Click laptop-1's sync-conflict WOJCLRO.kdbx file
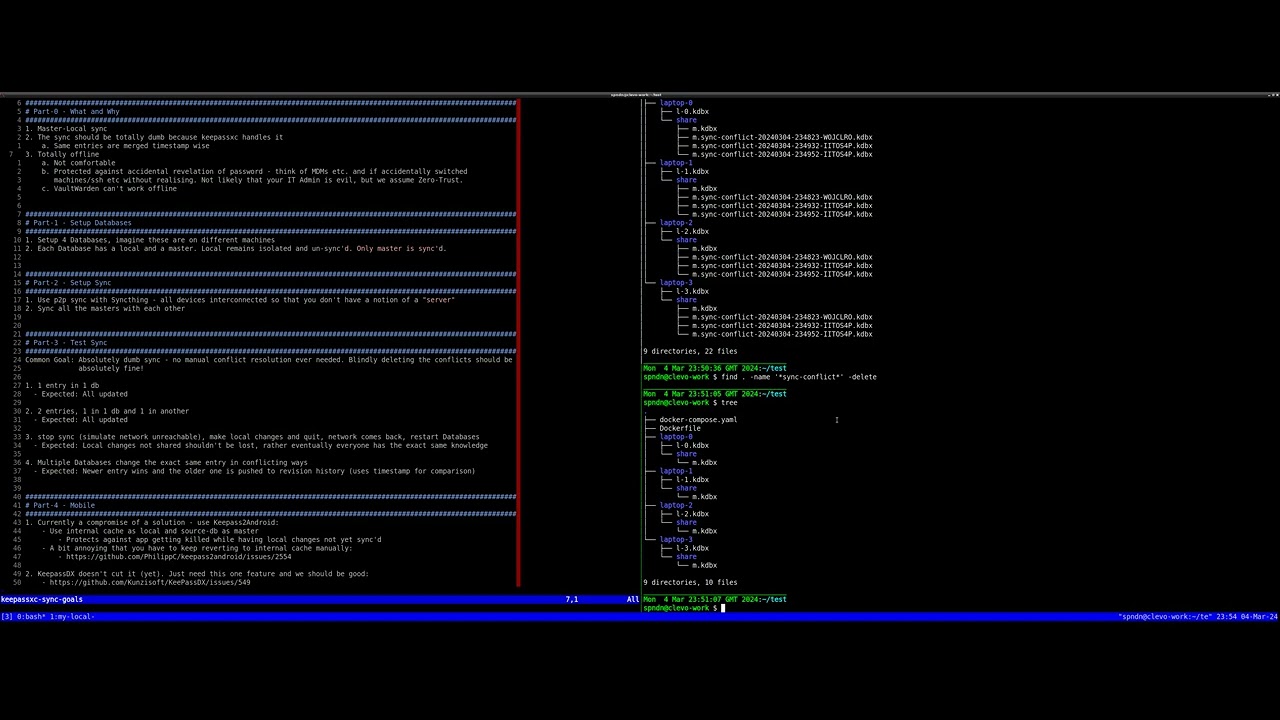This screenshot has width=1280, height=720. [x=782, y=198]
